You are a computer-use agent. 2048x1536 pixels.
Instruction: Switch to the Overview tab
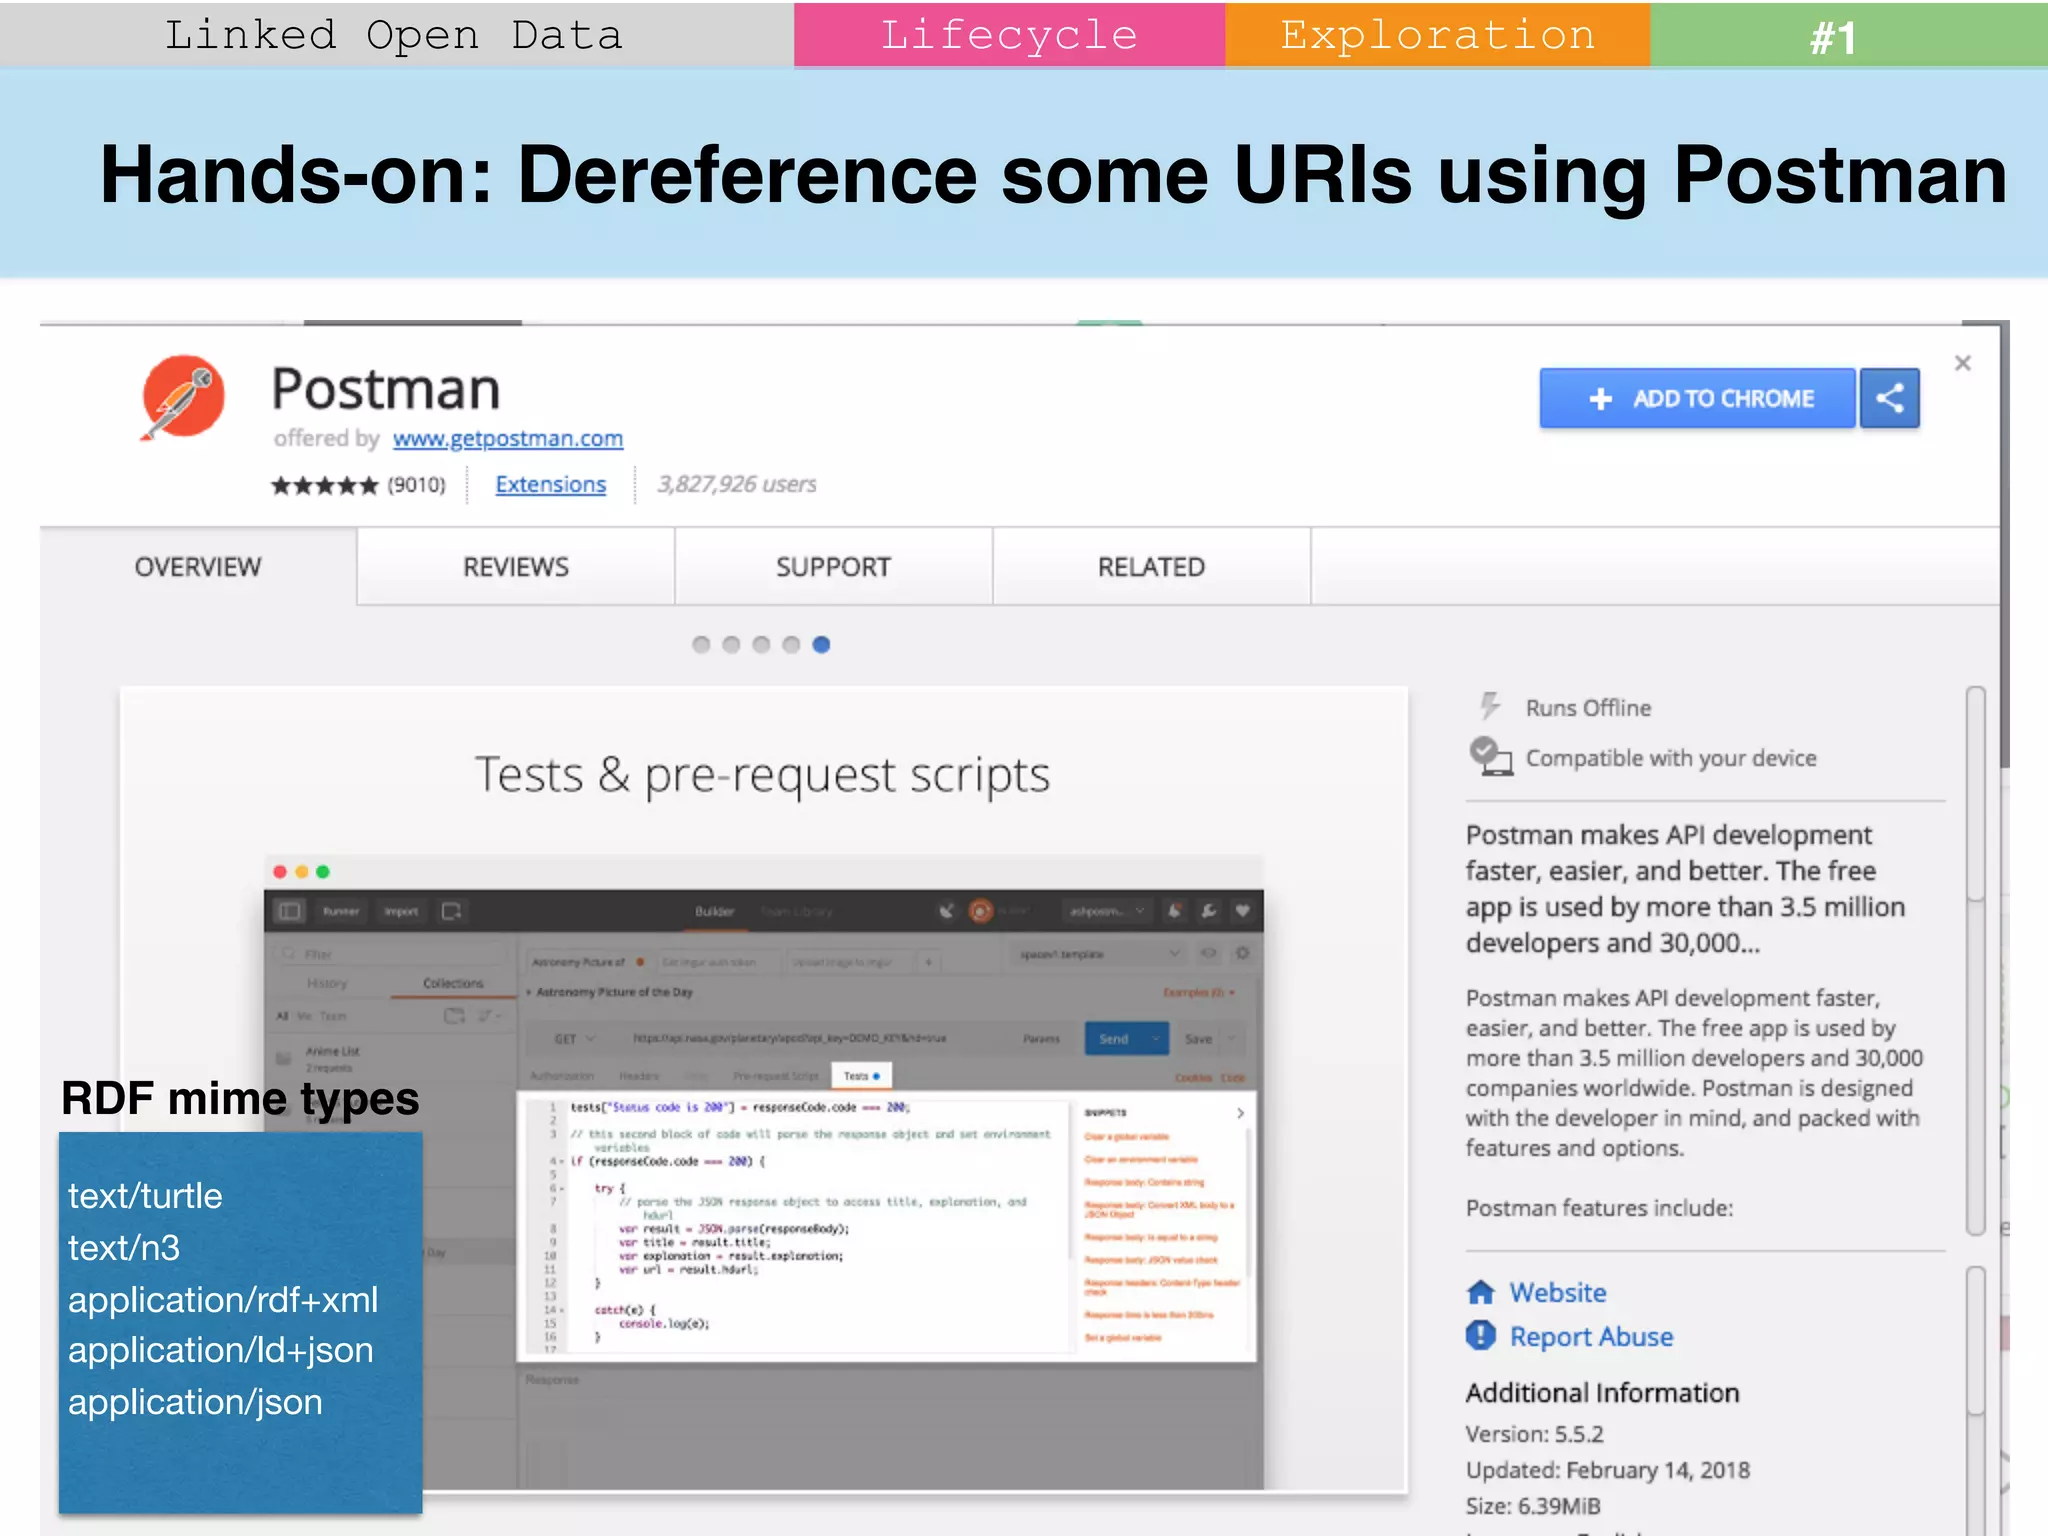(x=198, y=567)
